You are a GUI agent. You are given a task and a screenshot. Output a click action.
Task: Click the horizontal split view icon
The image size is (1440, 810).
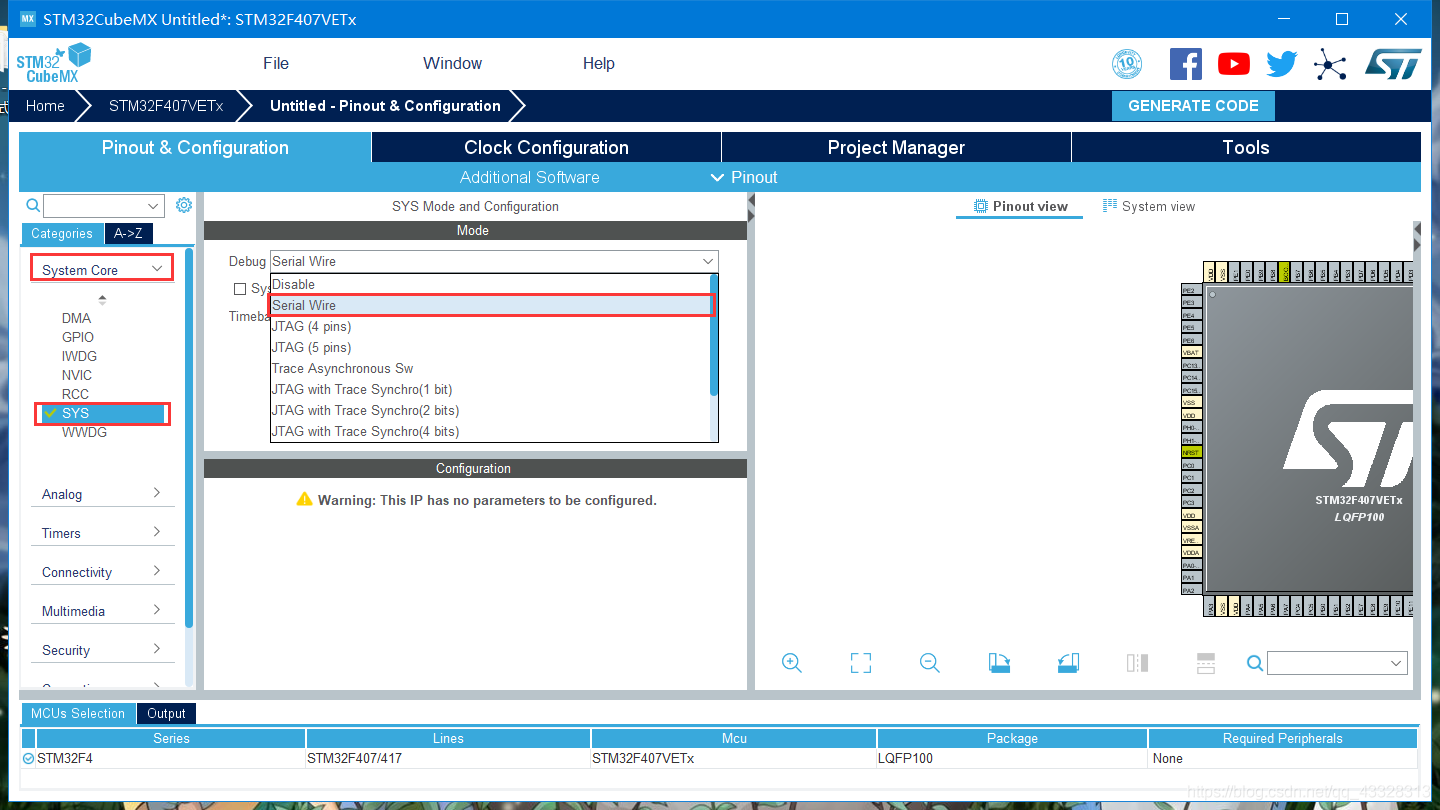pyautogui.click(x=1206, y=663)
